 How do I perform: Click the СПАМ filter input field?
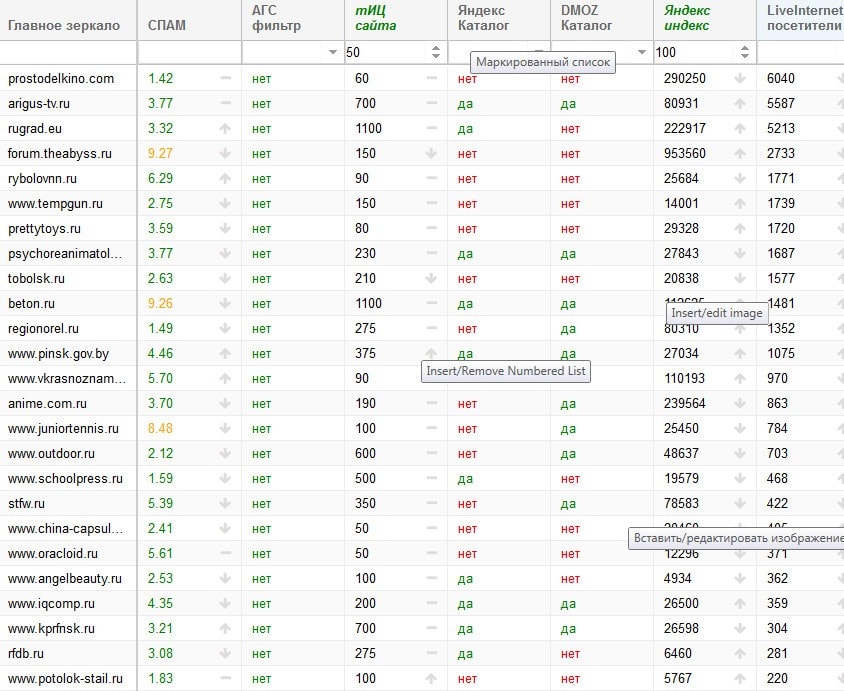pos(189,52)
